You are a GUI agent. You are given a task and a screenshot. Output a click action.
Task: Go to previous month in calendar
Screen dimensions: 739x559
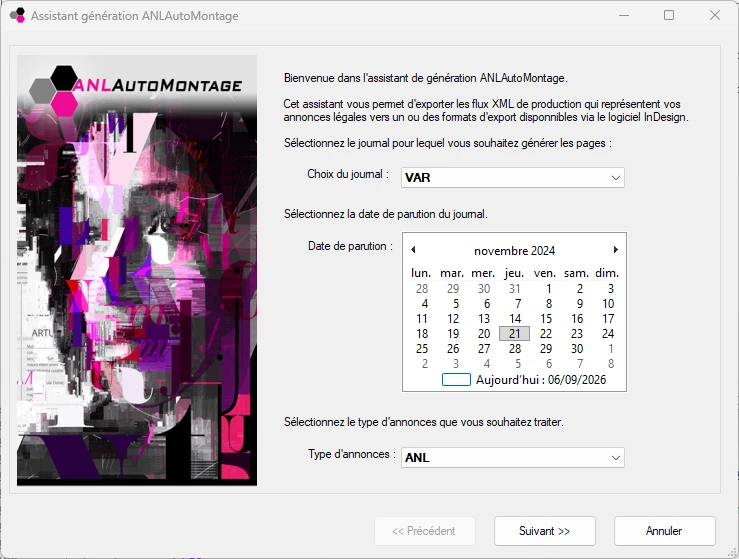413,250
